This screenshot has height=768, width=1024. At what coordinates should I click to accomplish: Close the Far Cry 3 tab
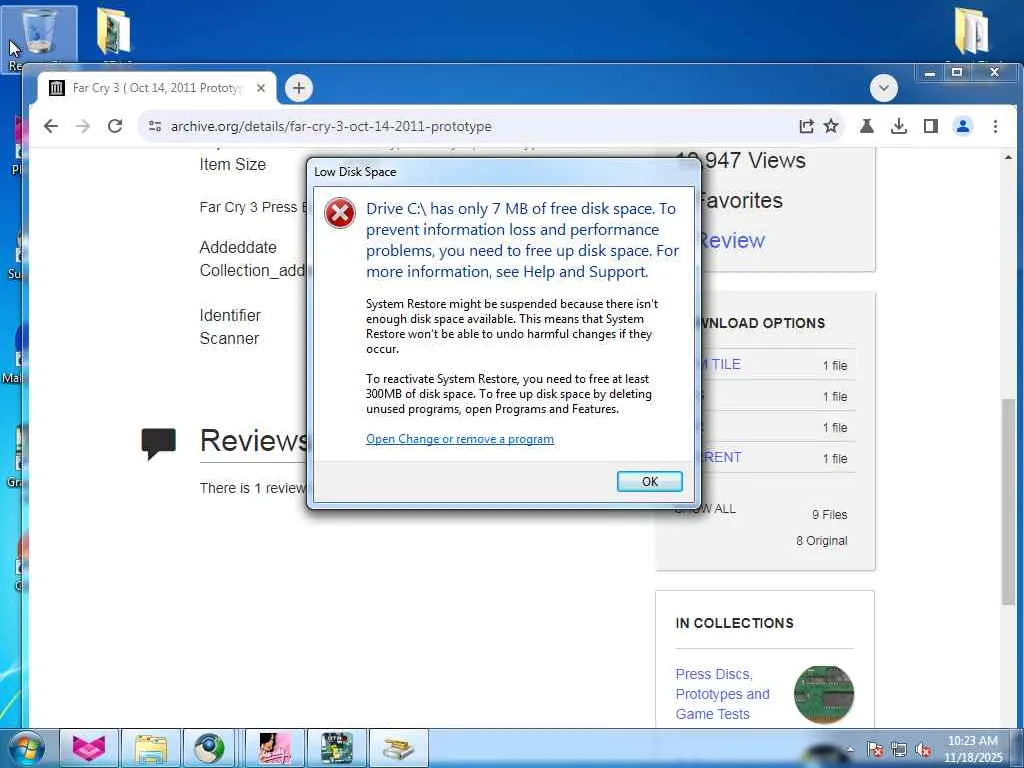(x=261, y=88)
